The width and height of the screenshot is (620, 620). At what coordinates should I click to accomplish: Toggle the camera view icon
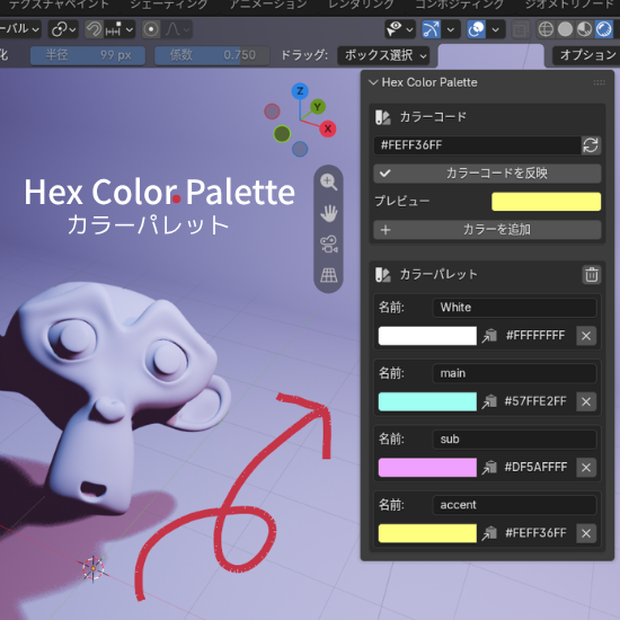click(329, 244)
